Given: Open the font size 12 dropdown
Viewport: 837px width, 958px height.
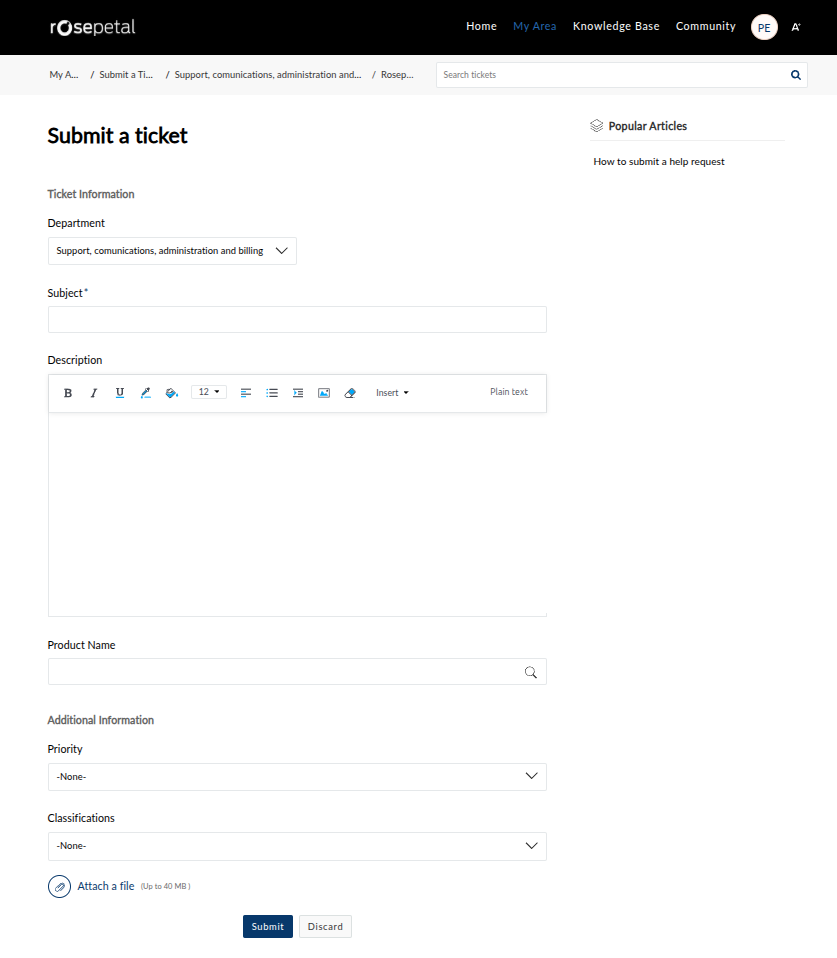Looking at the screenshot, I should tap(209, 392).
